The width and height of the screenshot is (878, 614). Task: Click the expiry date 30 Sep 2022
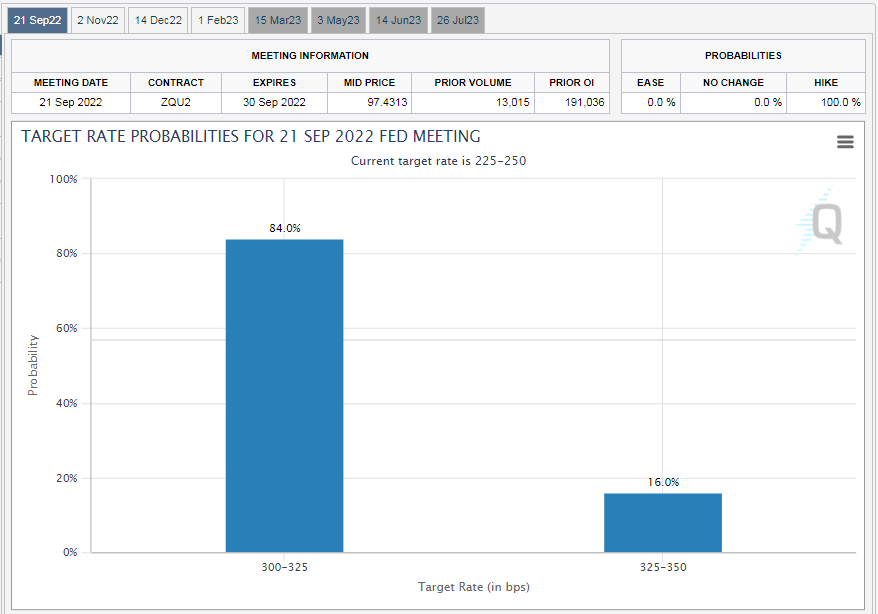(275, 102)
